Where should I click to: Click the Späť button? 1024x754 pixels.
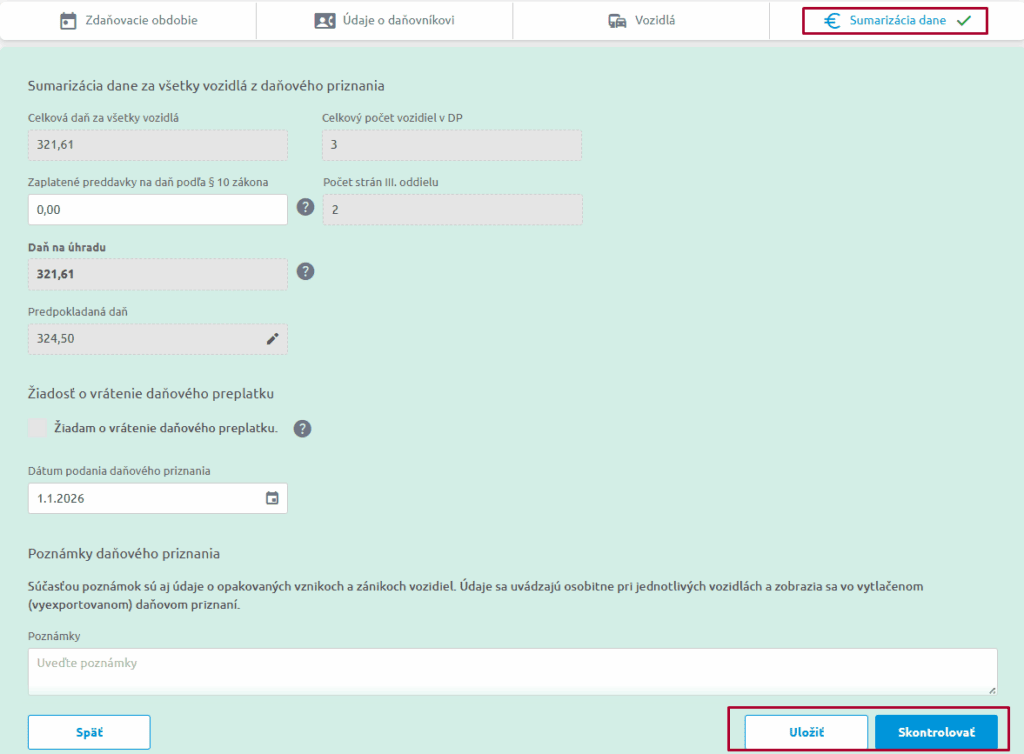pos(89,732)
